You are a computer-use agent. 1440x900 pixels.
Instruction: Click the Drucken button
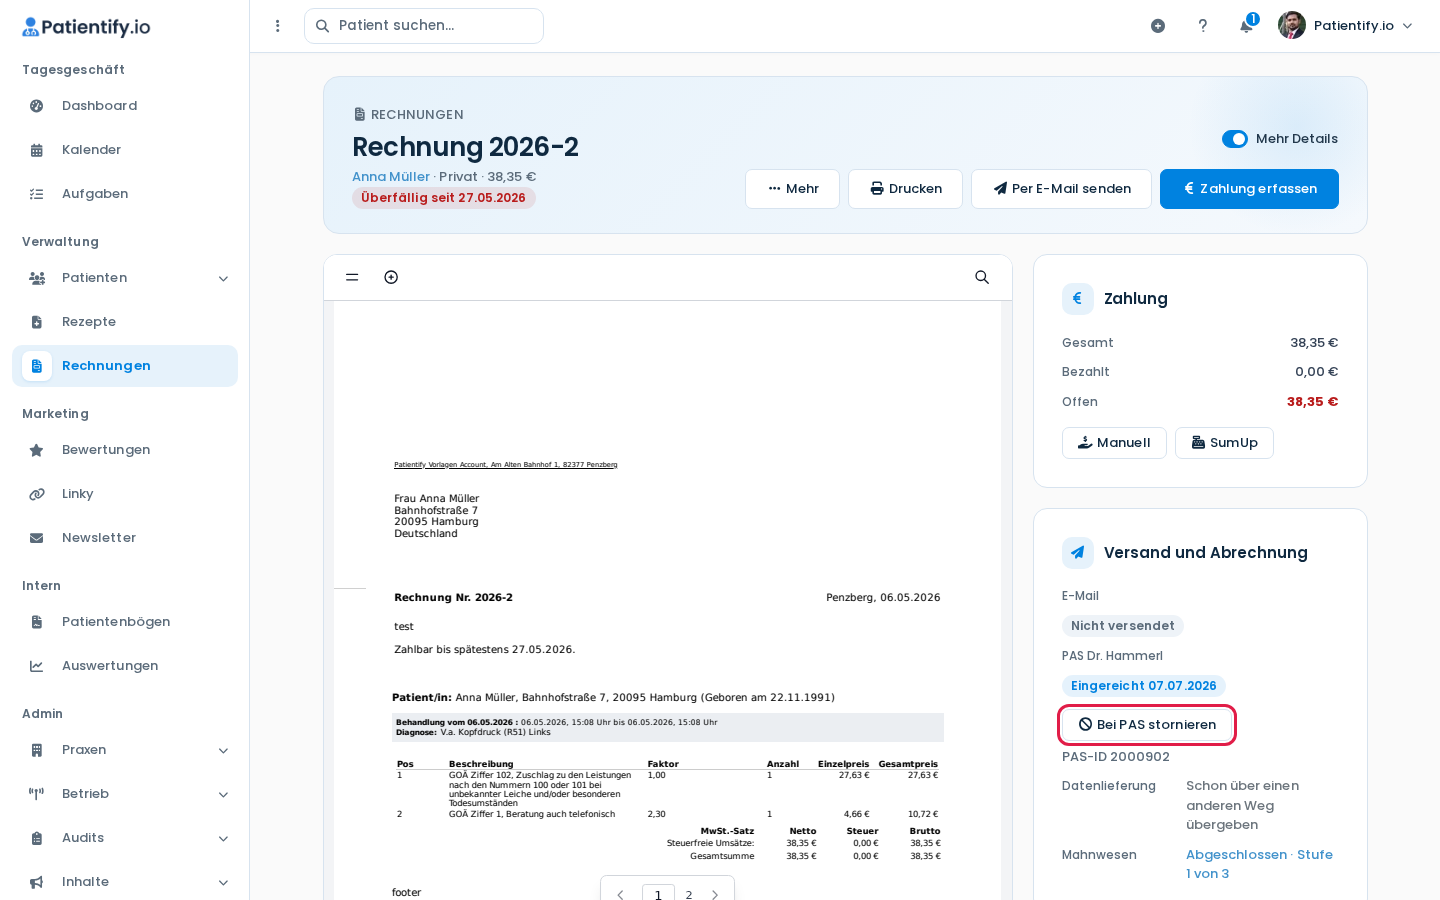click(905, 189)
